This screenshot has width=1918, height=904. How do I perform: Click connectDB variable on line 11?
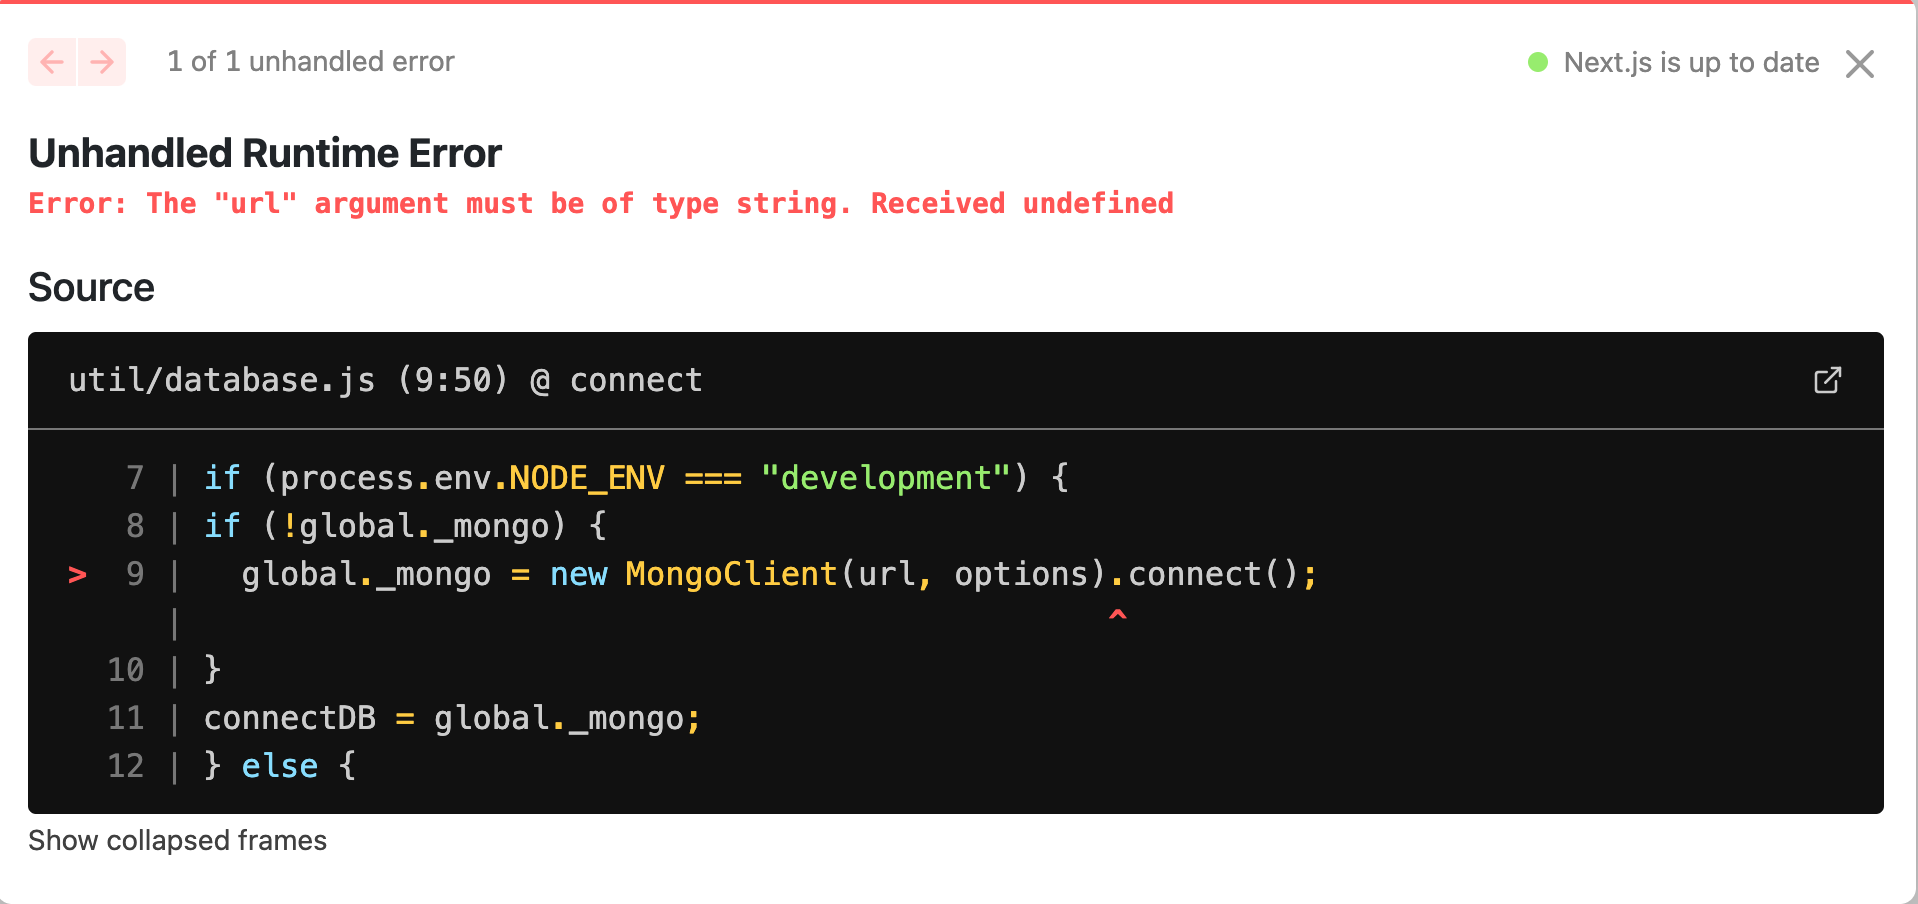pos(290,718)
